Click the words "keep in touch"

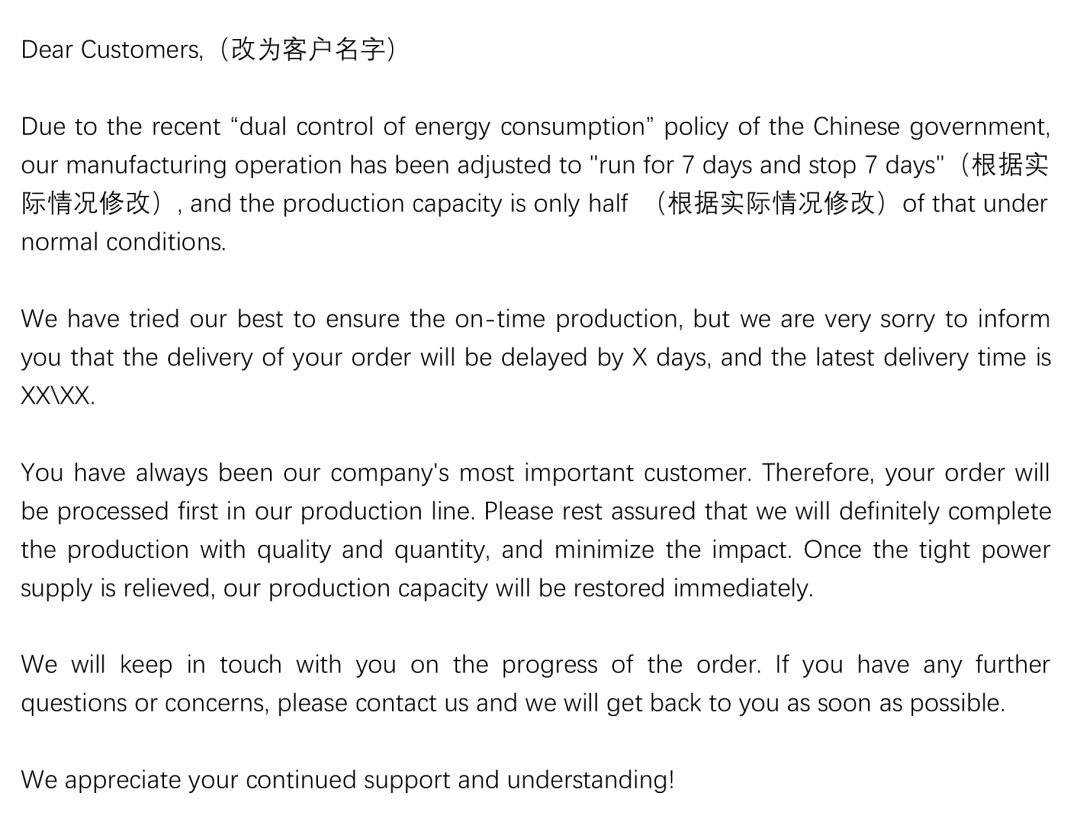(x=201, y=666)
